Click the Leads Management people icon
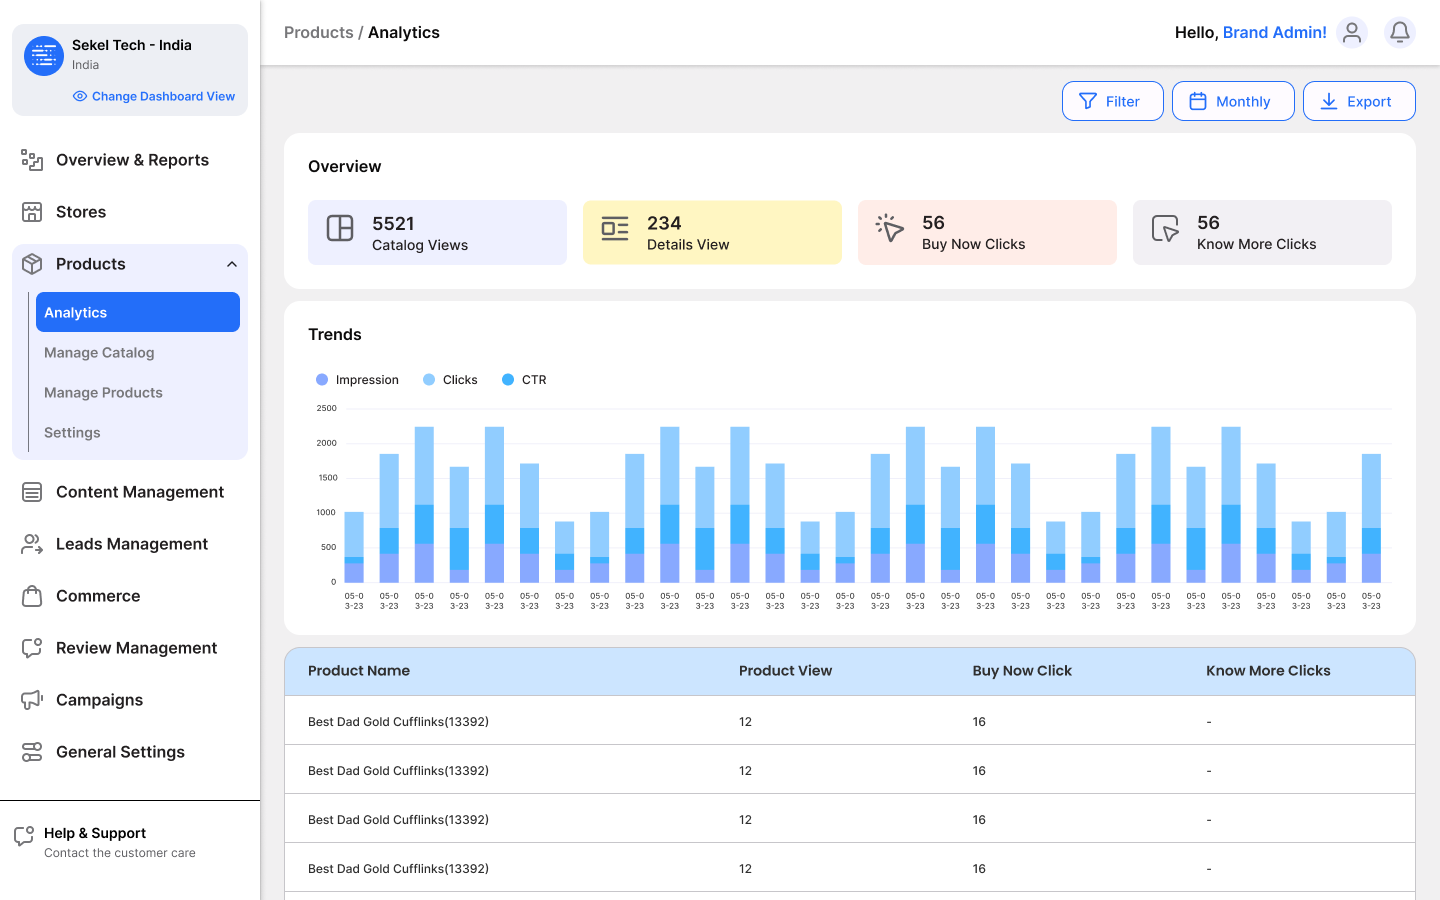1440x900 pixels. tap(32, 544)
